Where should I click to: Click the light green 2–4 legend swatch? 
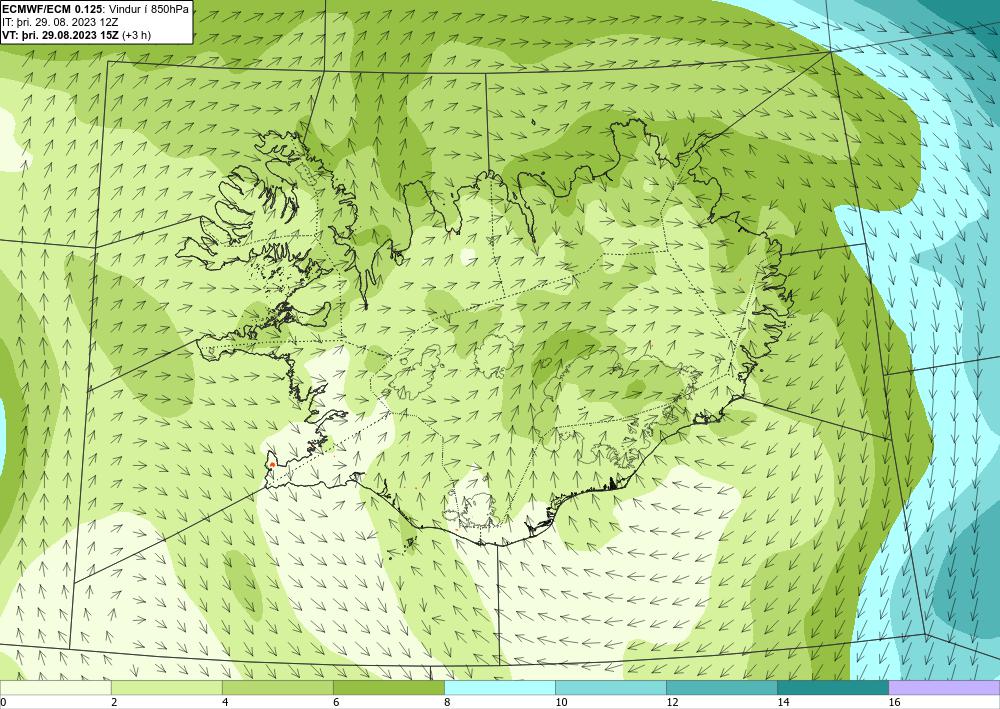(166, 688)
